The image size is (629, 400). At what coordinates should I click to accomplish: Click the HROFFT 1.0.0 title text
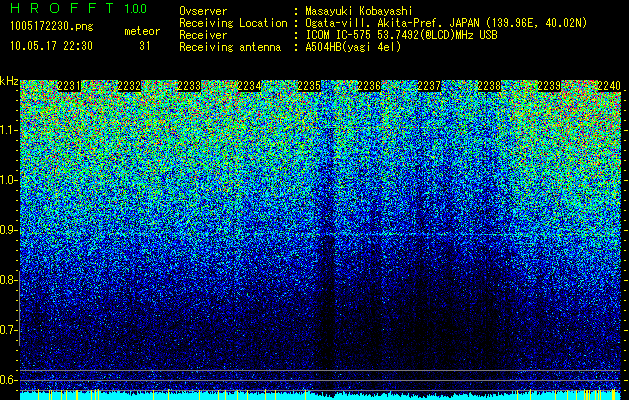79,8
